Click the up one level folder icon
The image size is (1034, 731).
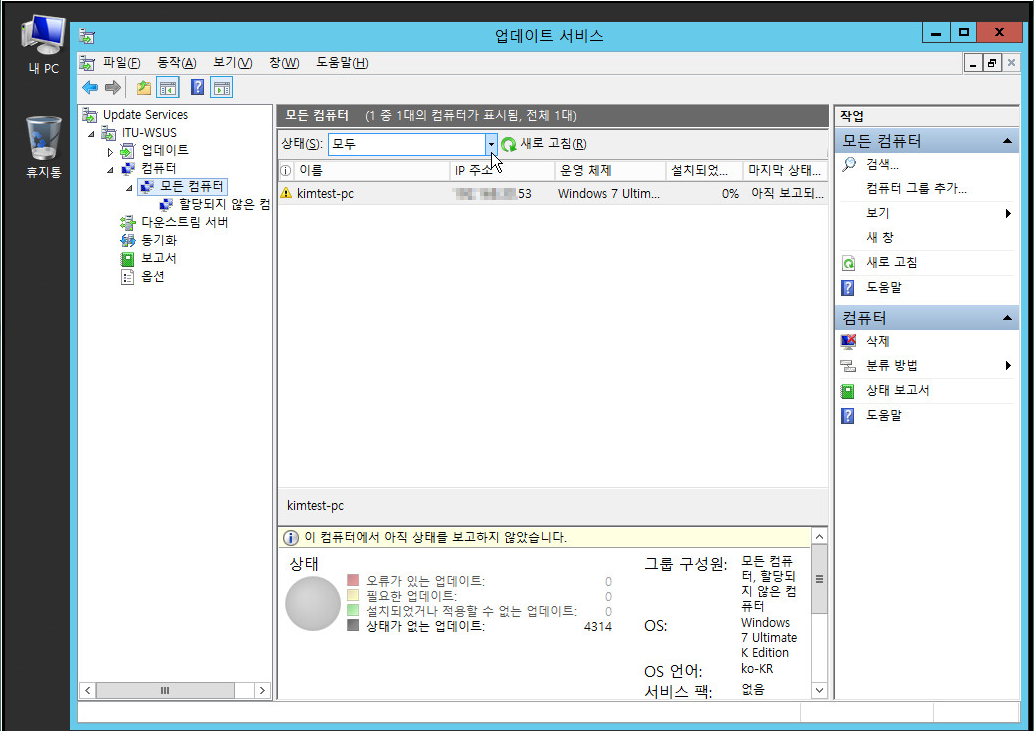click(144, 88)
